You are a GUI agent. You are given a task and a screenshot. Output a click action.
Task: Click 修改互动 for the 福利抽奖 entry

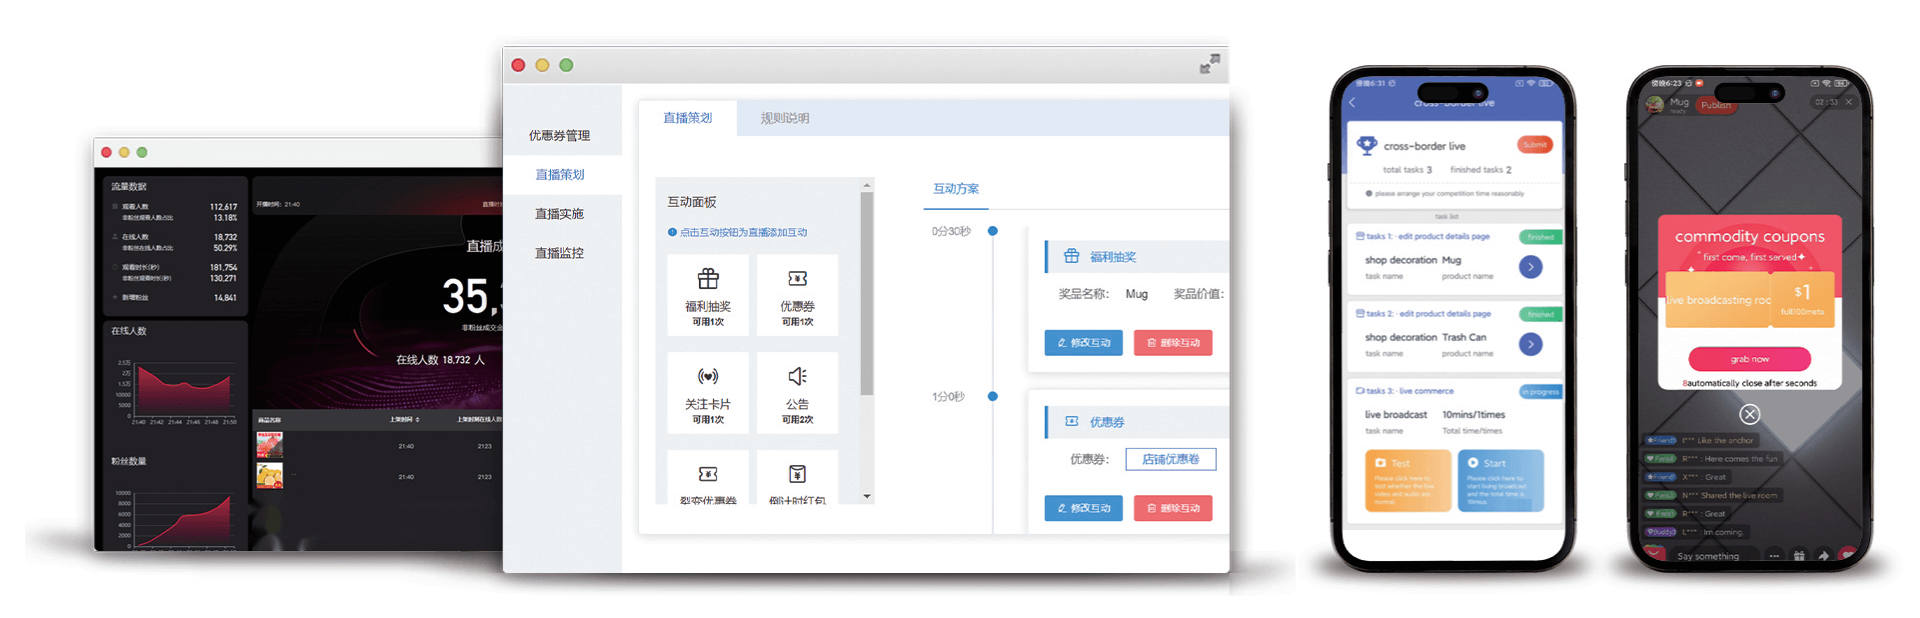[x=1083, y=343]
